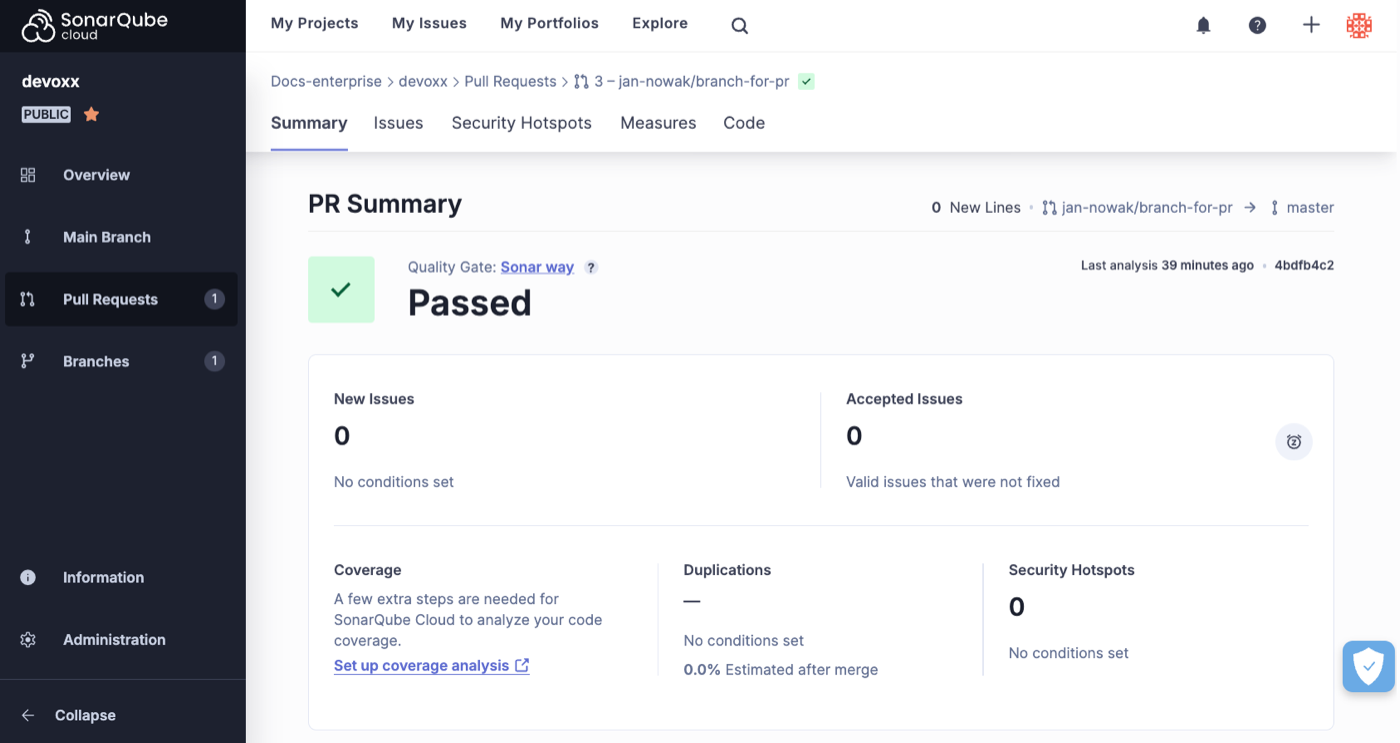Click the Accepted Issues count 0
The width and height of the screenshot is (1400, 743).
(x=854, y=436)
